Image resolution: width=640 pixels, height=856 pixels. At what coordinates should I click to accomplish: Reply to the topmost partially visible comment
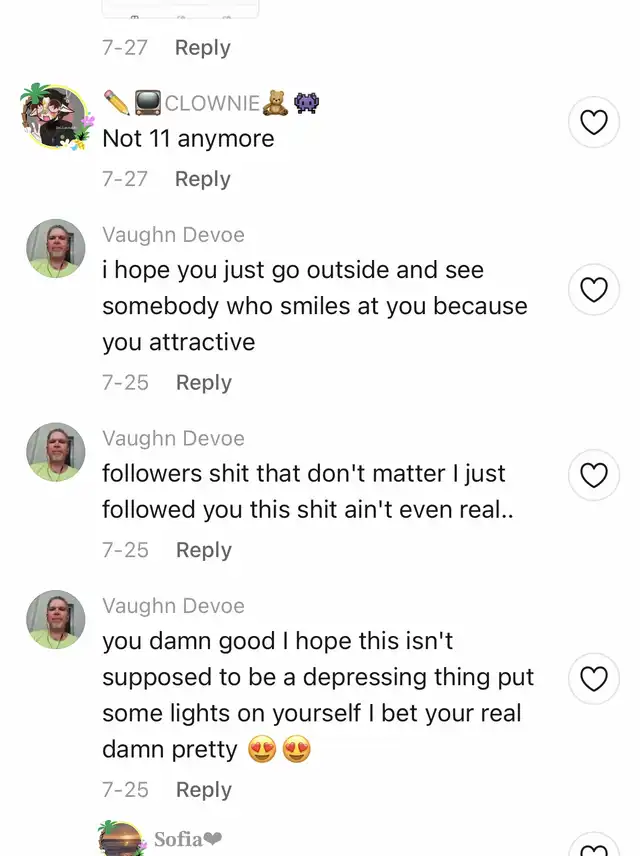point(203,48)
